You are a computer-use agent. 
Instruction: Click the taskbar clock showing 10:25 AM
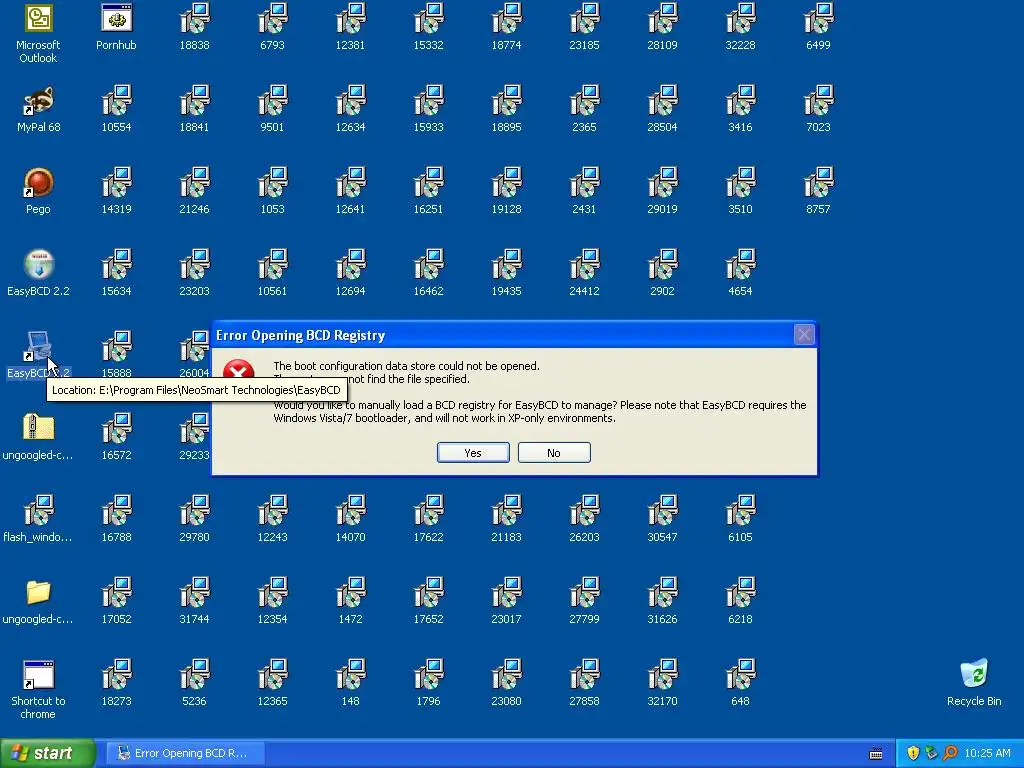[987, 753]
